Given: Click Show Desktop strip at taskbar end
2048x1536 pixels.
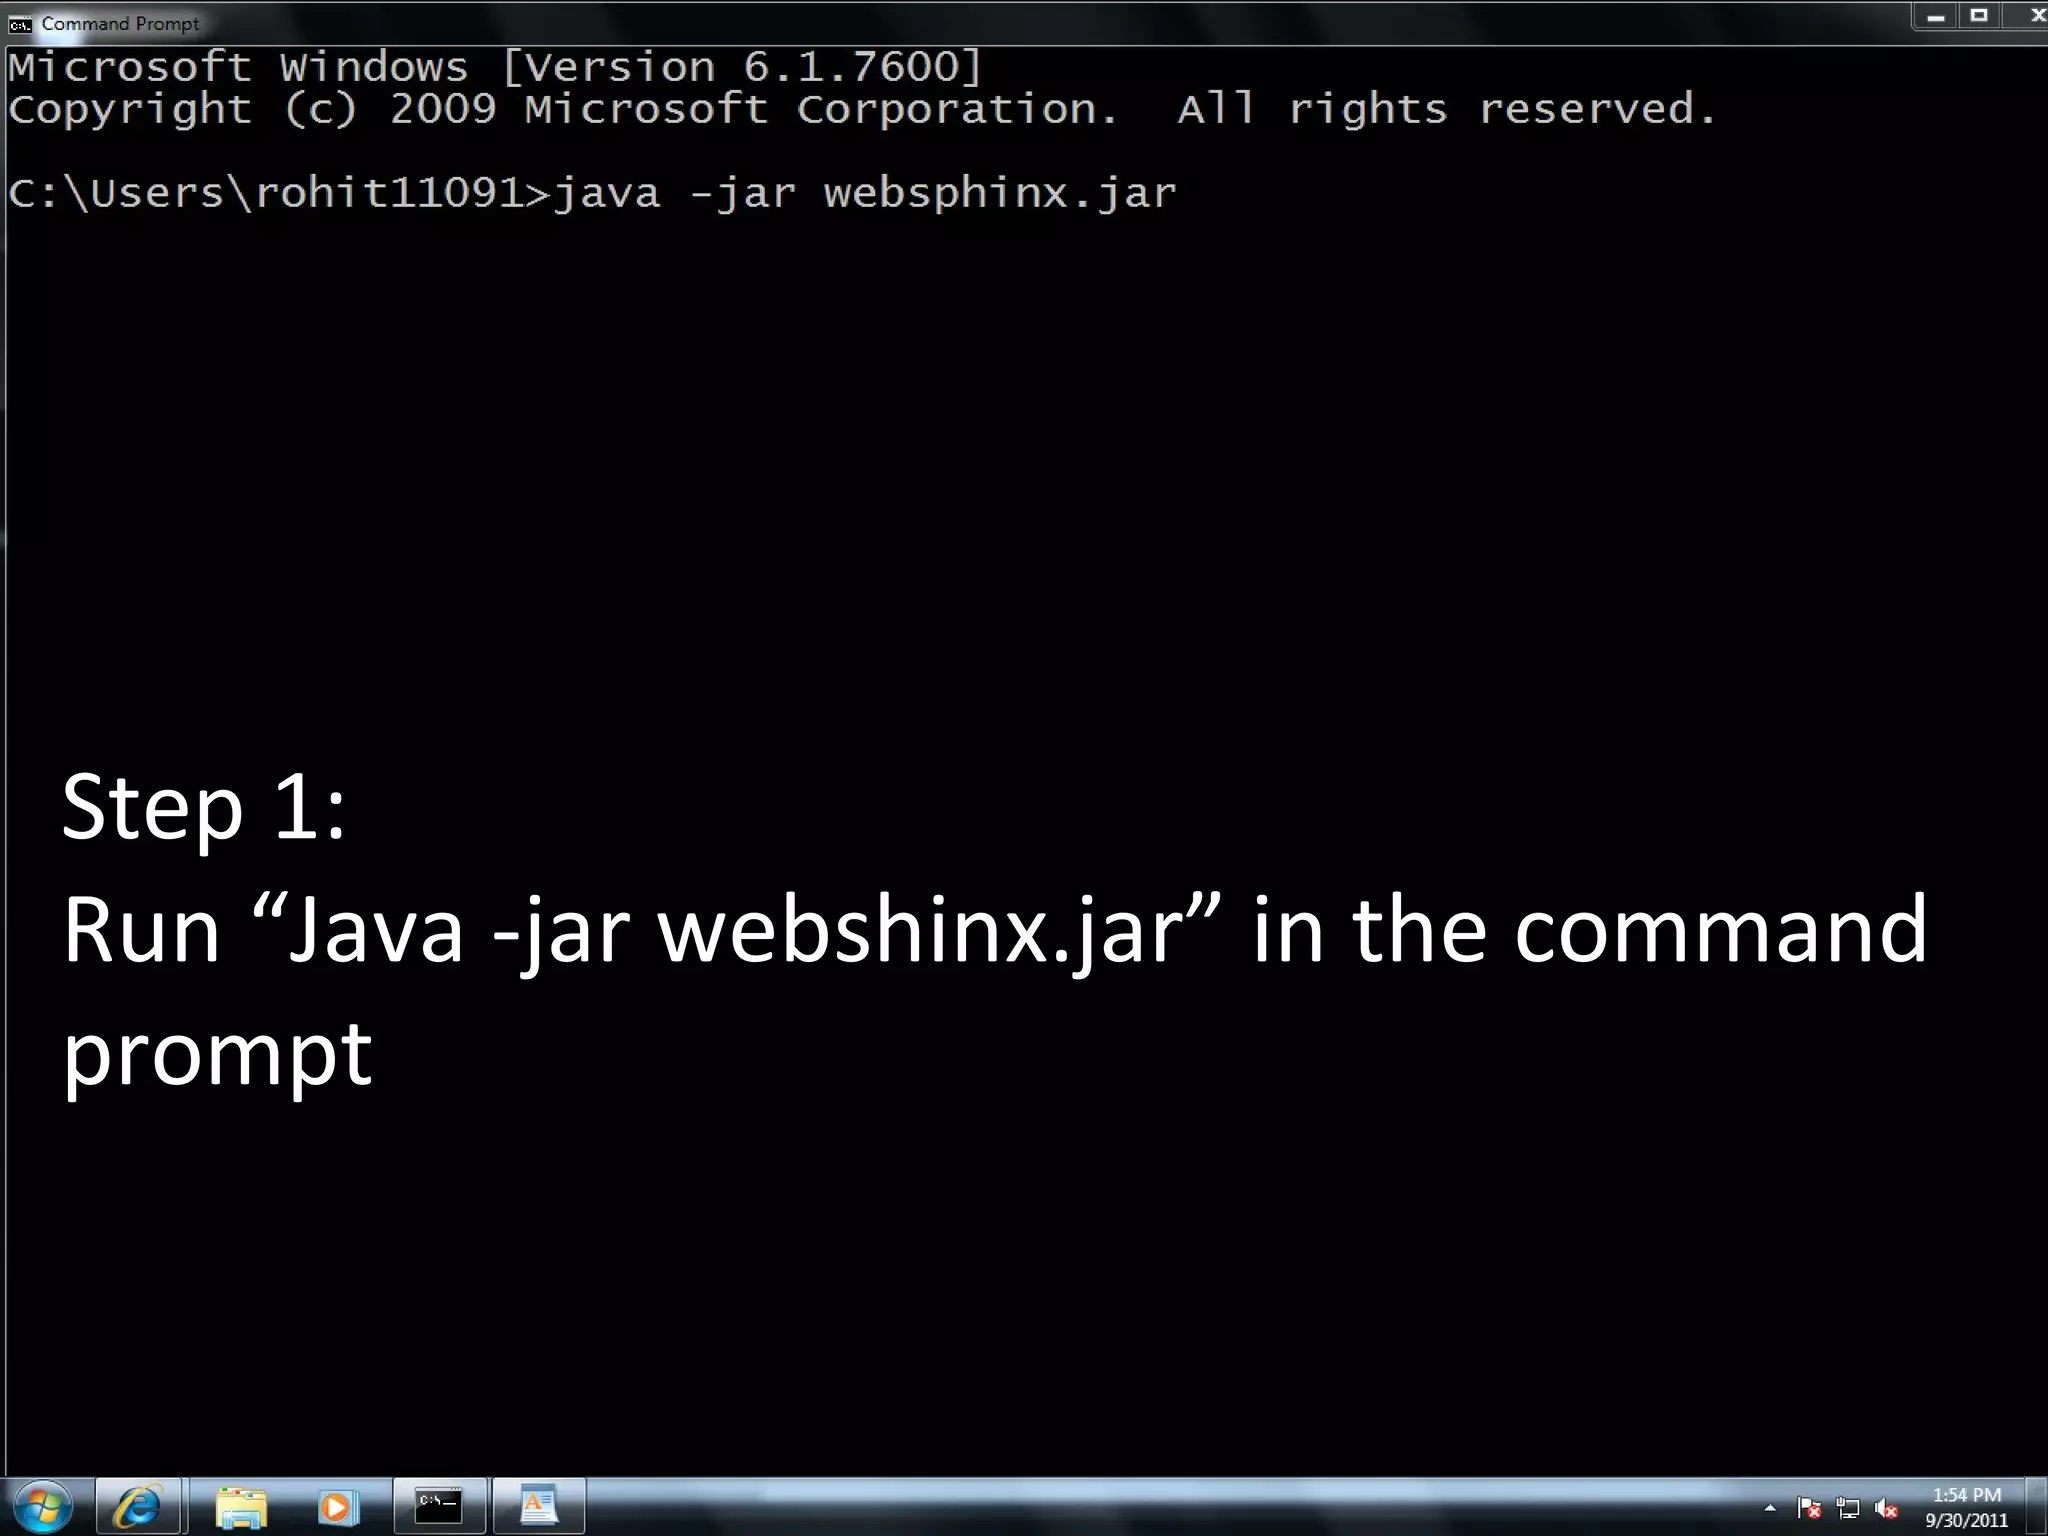Looking at the screenshot, I should tap(2037, 1506).
